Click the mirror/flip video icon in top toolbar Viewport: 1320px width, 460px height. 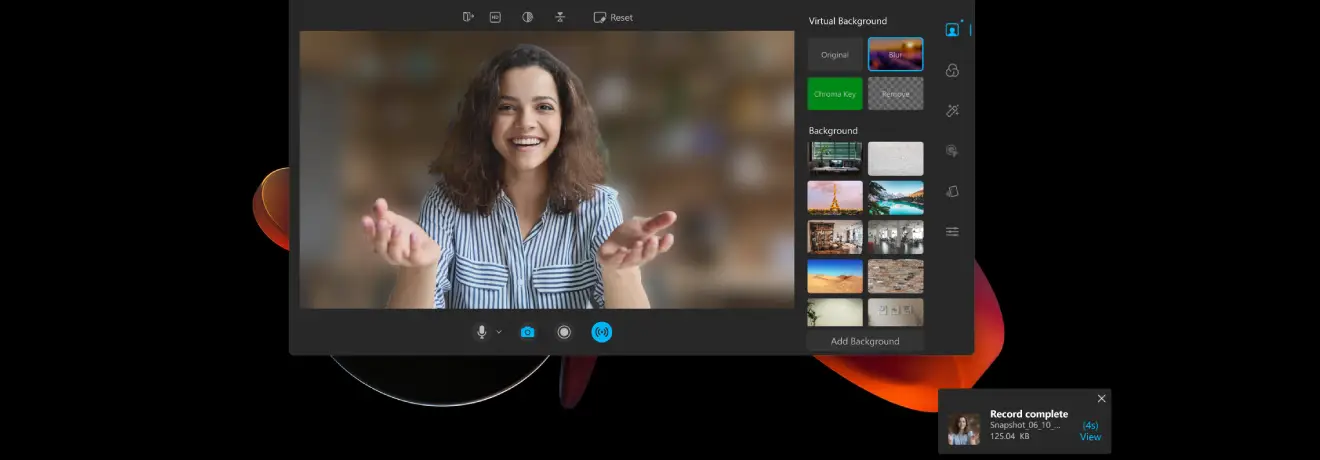click(468, 17)
